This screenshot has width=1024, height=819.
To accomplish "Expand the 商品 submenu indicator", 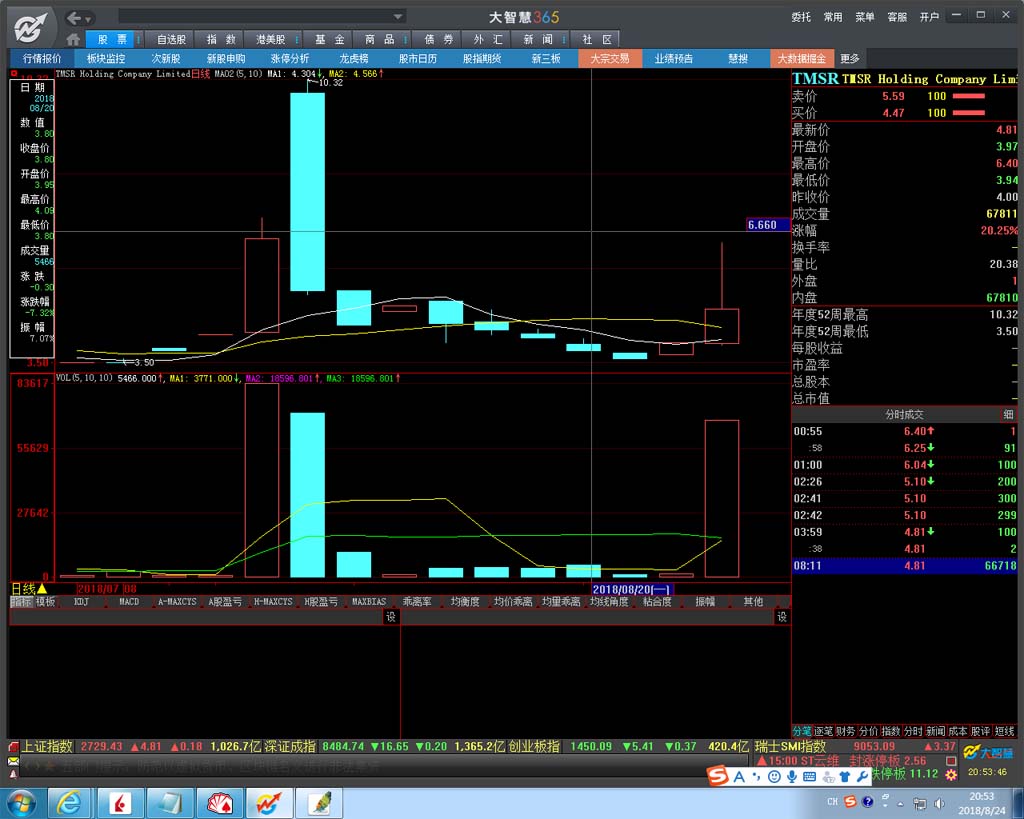I will click(406, 40).
